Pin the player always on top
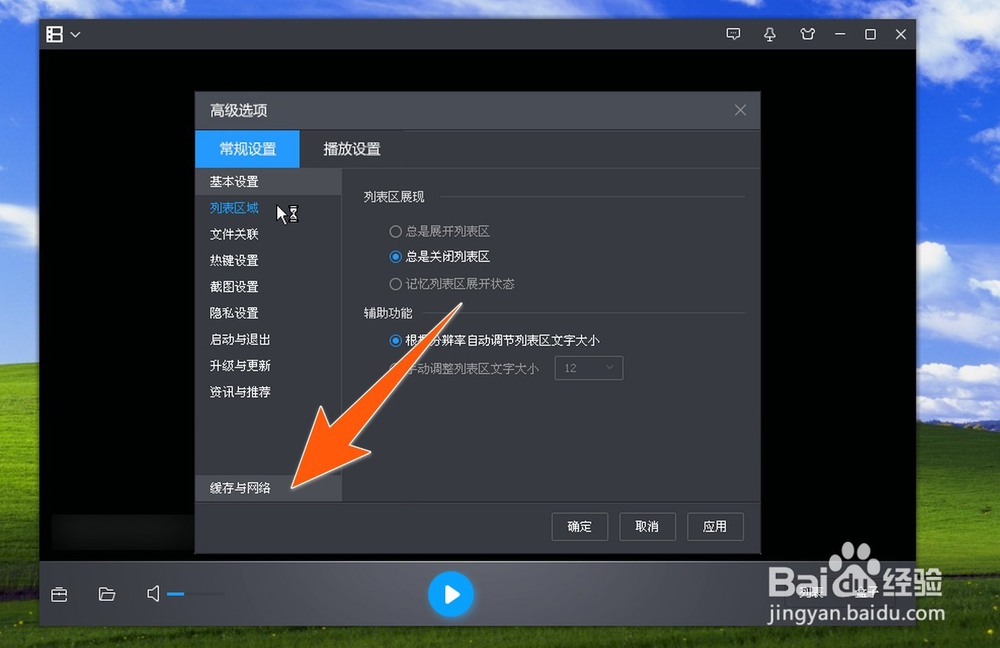Image resolution: width=1000 pixels, height=648 pixels. [x=770, y=34]
